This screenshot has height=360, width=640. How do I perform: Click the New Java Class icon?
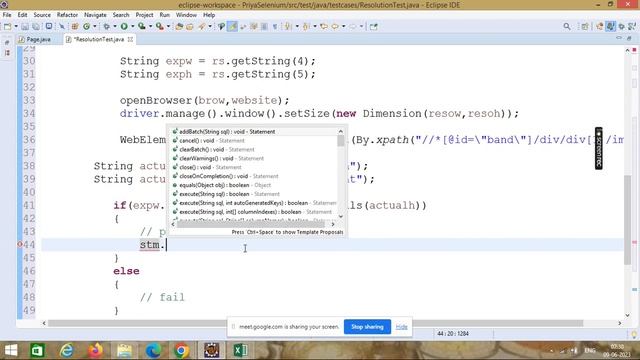coord(86,27)
